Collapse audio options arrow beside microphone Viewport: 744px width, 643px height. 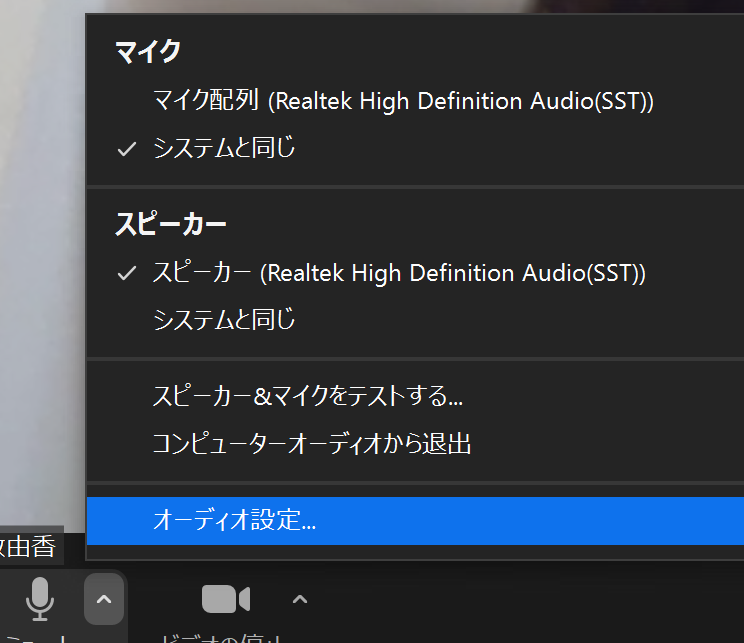[104, 600]
